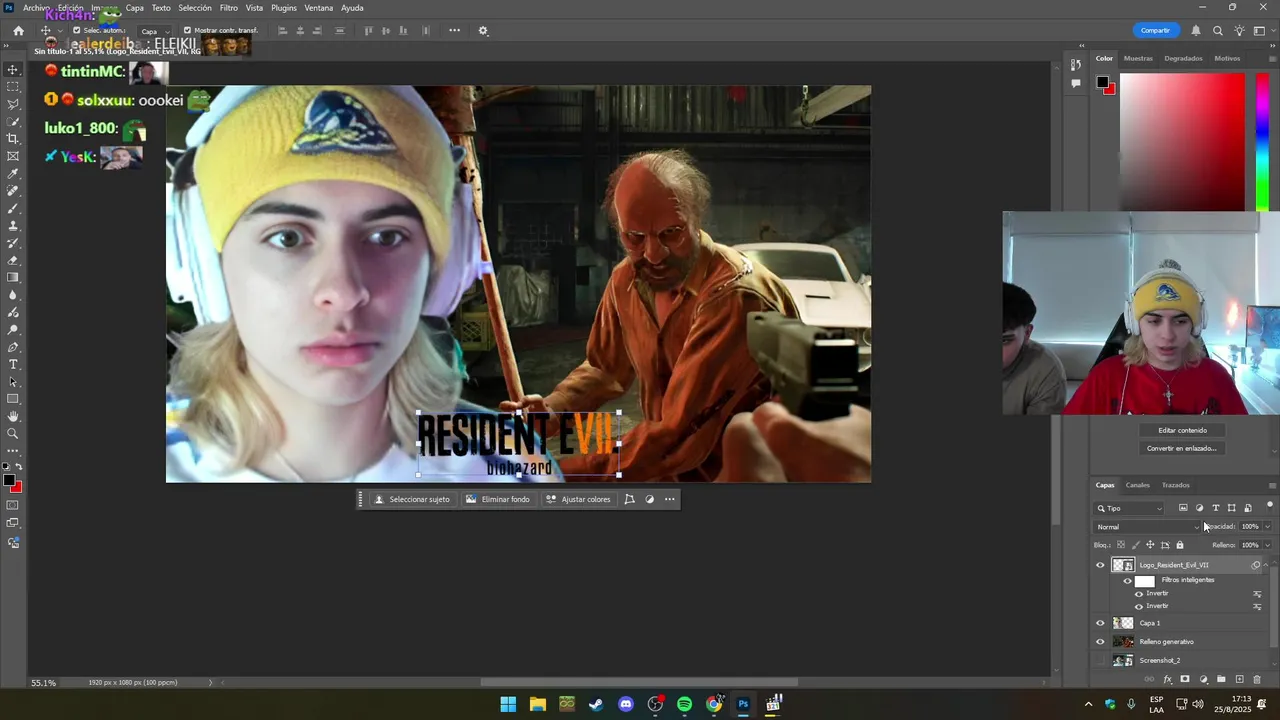Click the Compartir button
The width and height of the screenshot is (1280, 720).
(1155, 30)
